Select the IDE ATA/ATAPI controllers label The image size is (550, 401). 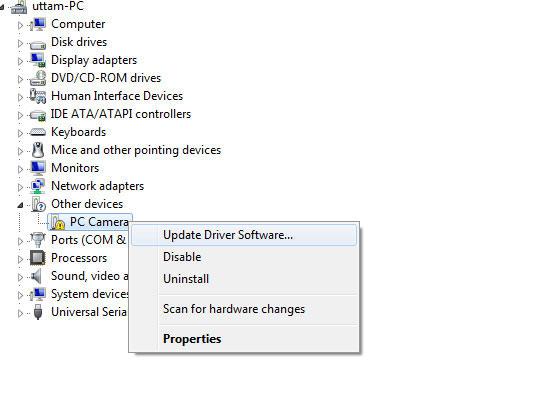click(121, 114)
